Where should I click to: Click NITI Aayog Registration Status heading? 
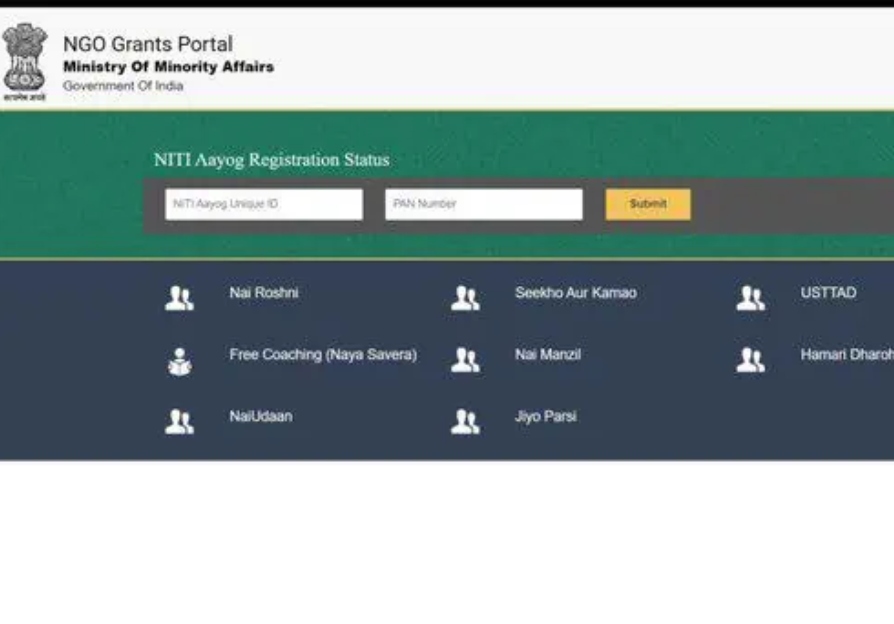pyautogui.click(x=271, y=160)
